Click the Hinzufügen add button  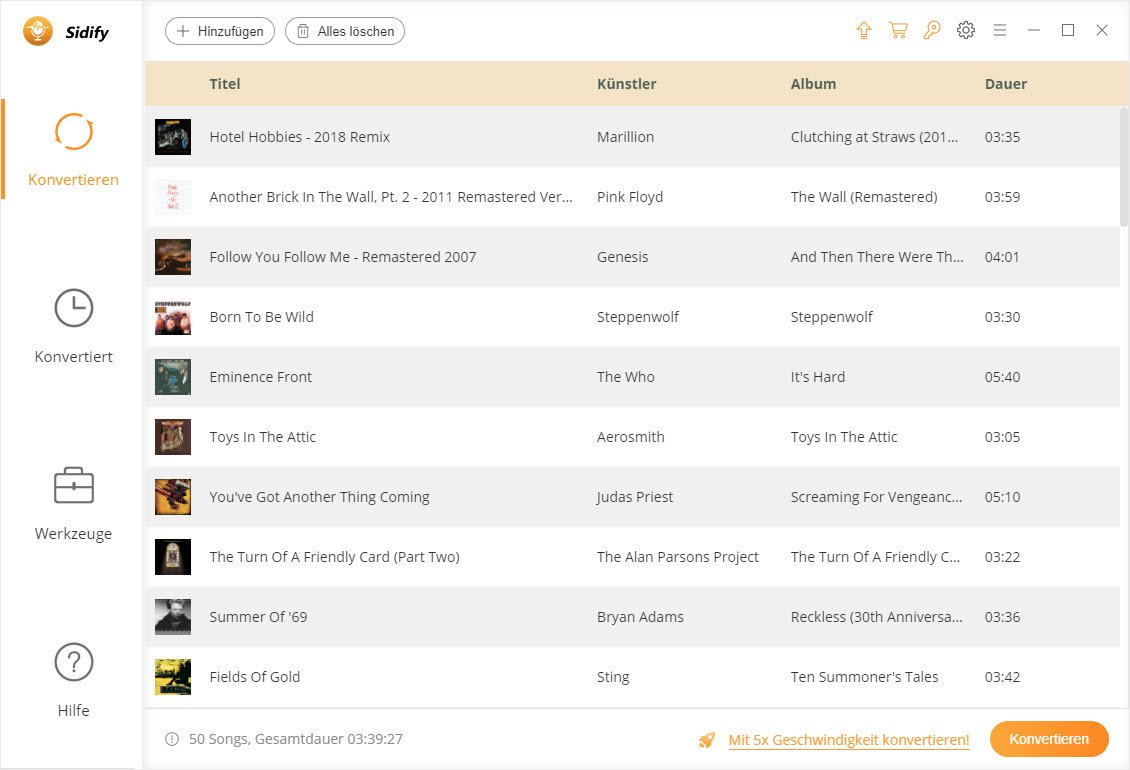click(x=220, y=31)
